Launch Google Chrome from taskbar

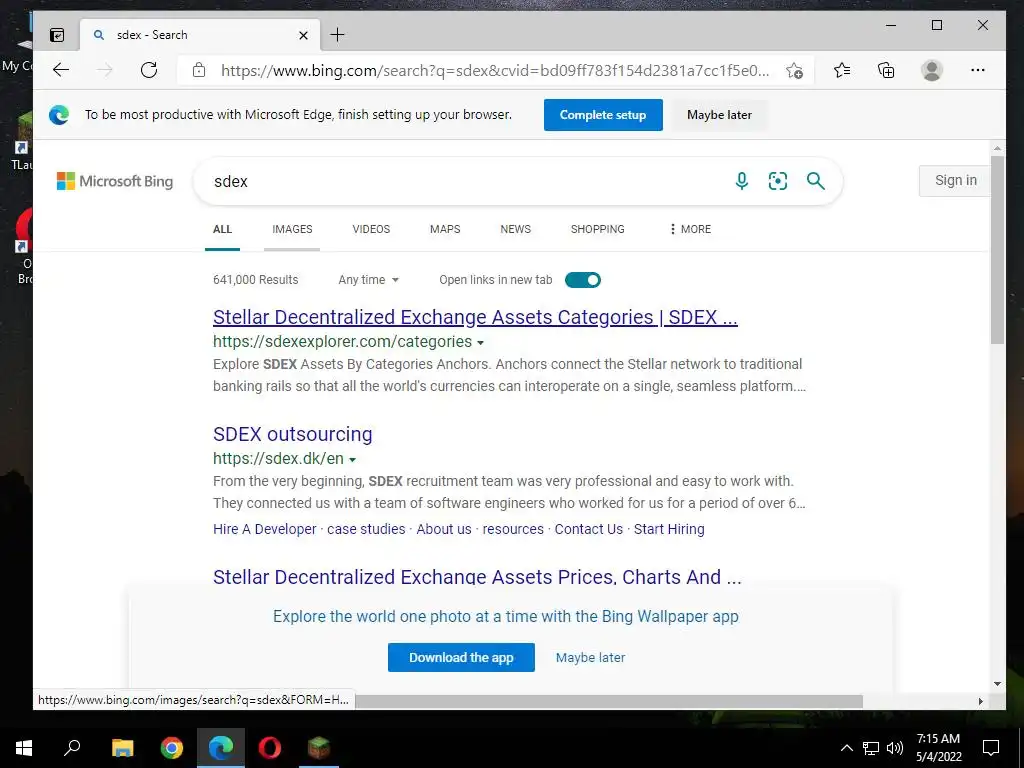(x=172, y=748)
